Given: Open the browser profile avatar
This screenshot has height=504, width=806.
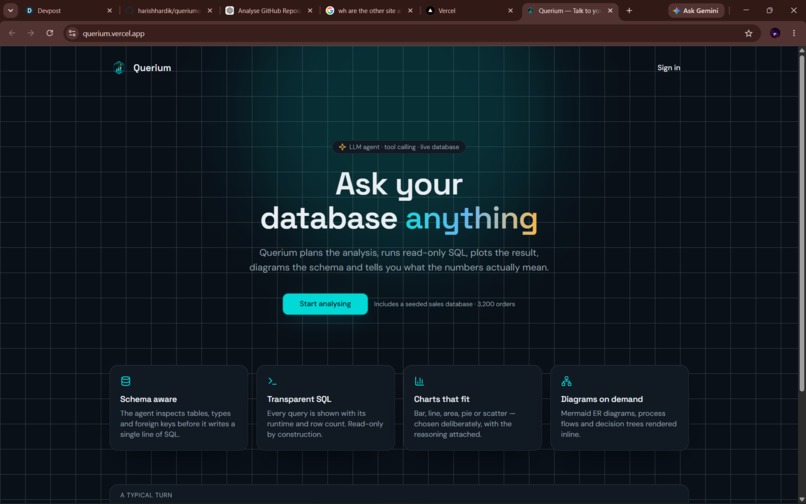Looking at the screenshot, I should pyautogui.click(x=775, y=33).
